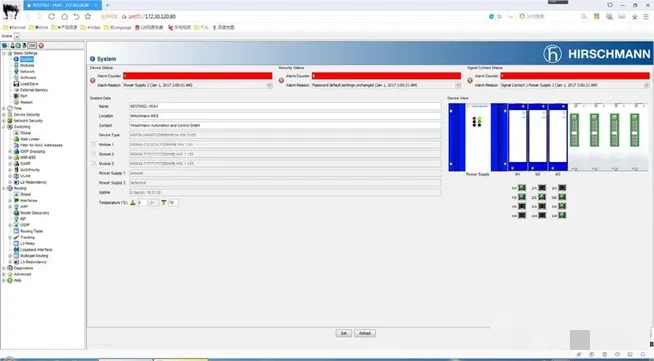Reload the page with browser refresh button
654x361 pixels.
(x=52, y=16)
